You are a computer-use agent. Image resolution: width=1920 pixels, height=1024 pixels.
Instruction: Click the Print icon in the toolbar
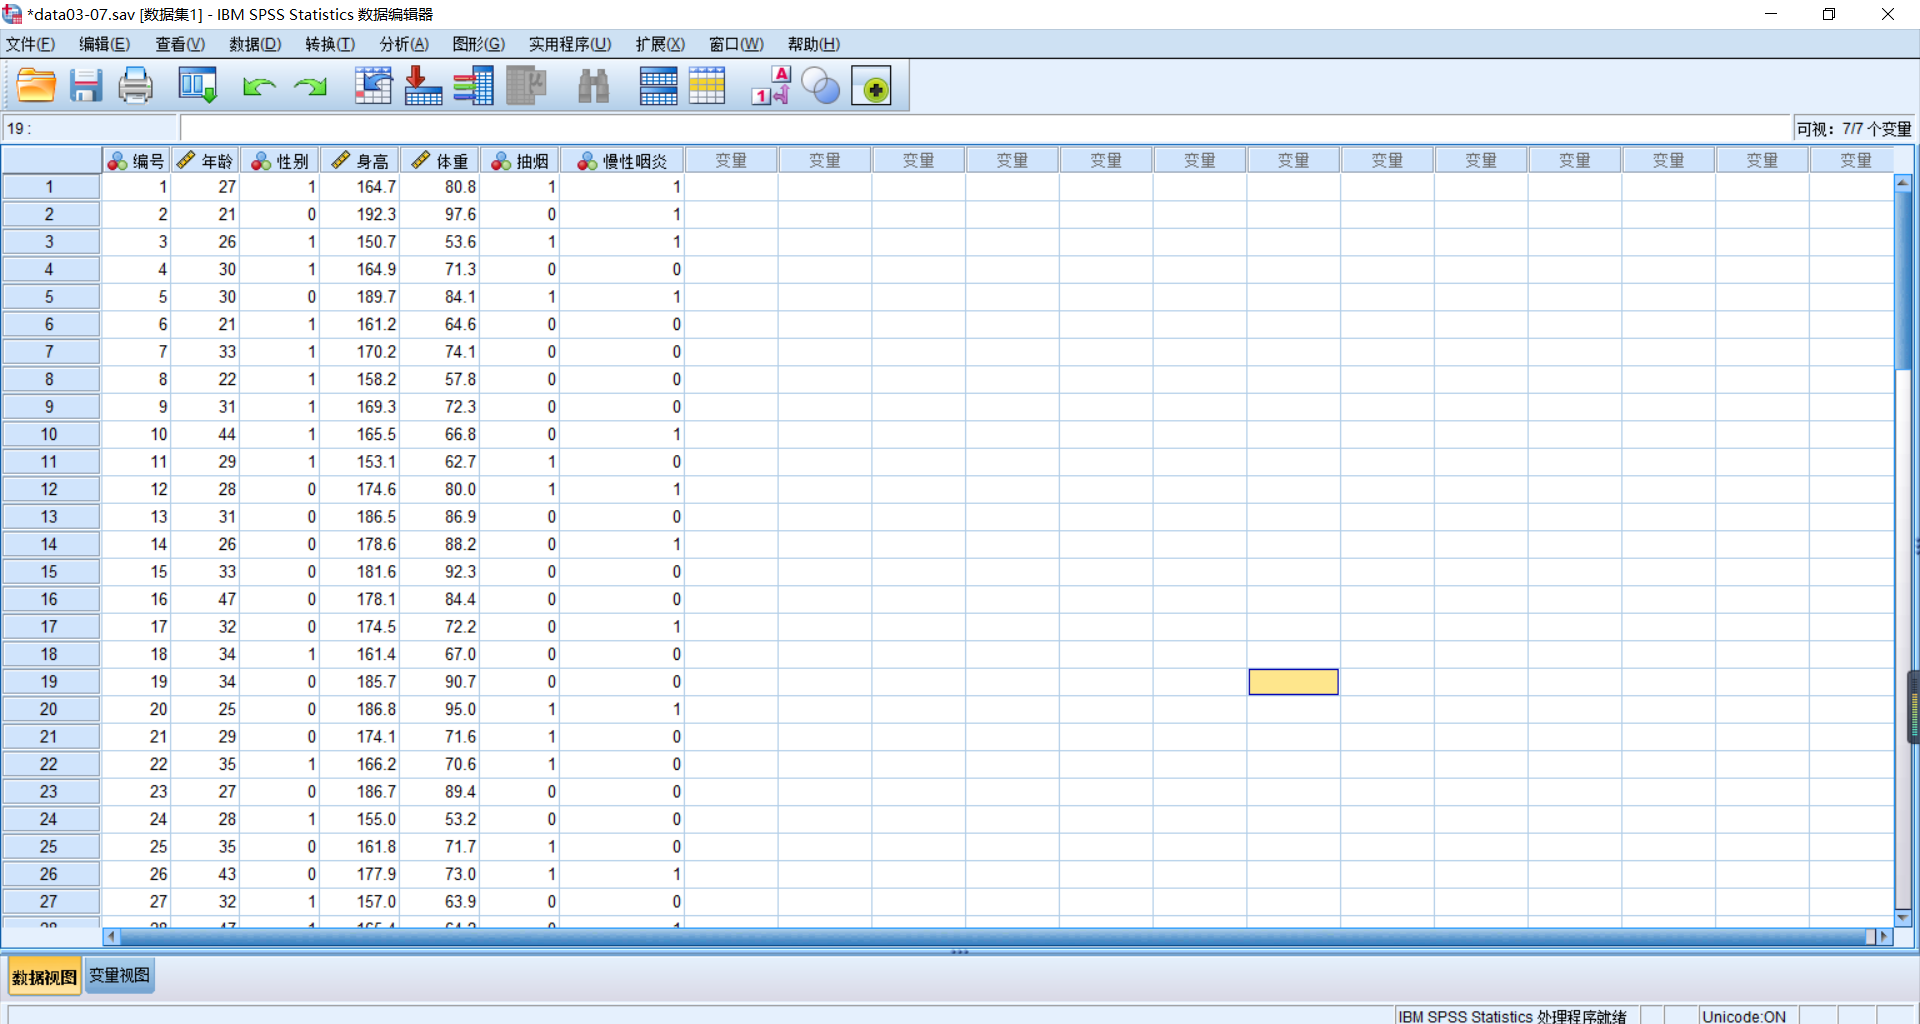[x=136, y=86]
